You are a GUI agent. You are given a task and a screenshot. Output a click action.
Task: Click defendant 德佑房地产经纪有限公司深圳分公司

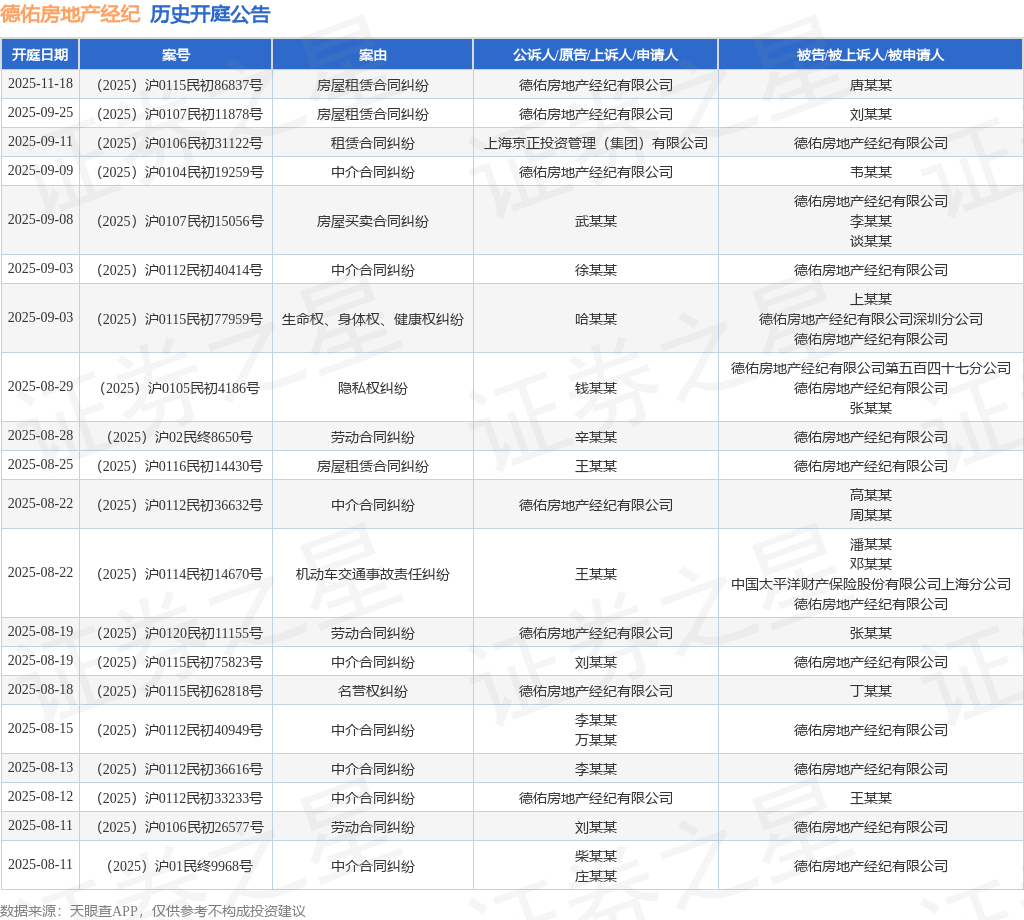point(871,319)
